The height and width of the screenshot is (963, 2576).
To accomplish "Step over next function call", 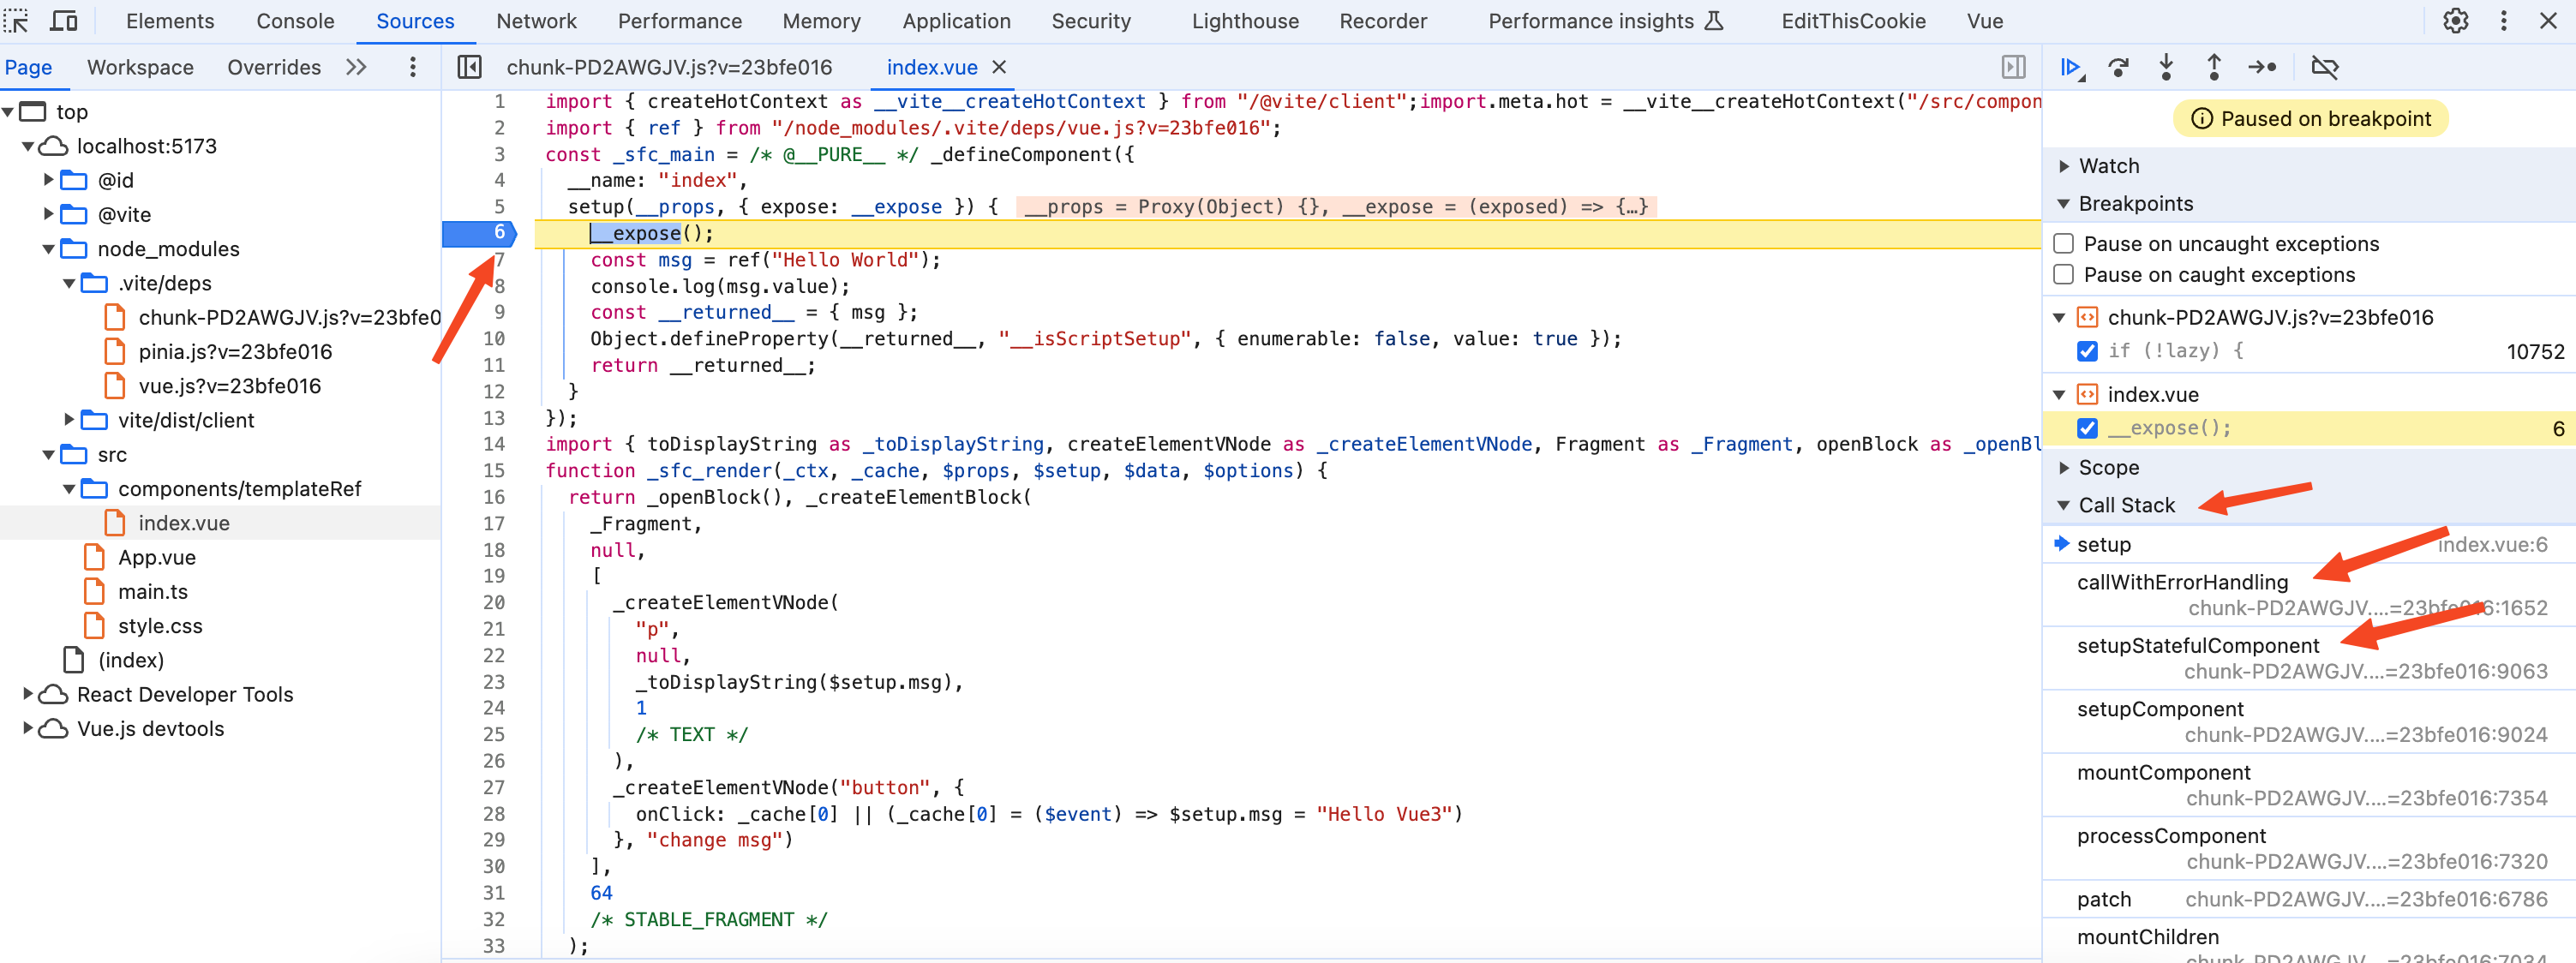I will point(2119,67).
